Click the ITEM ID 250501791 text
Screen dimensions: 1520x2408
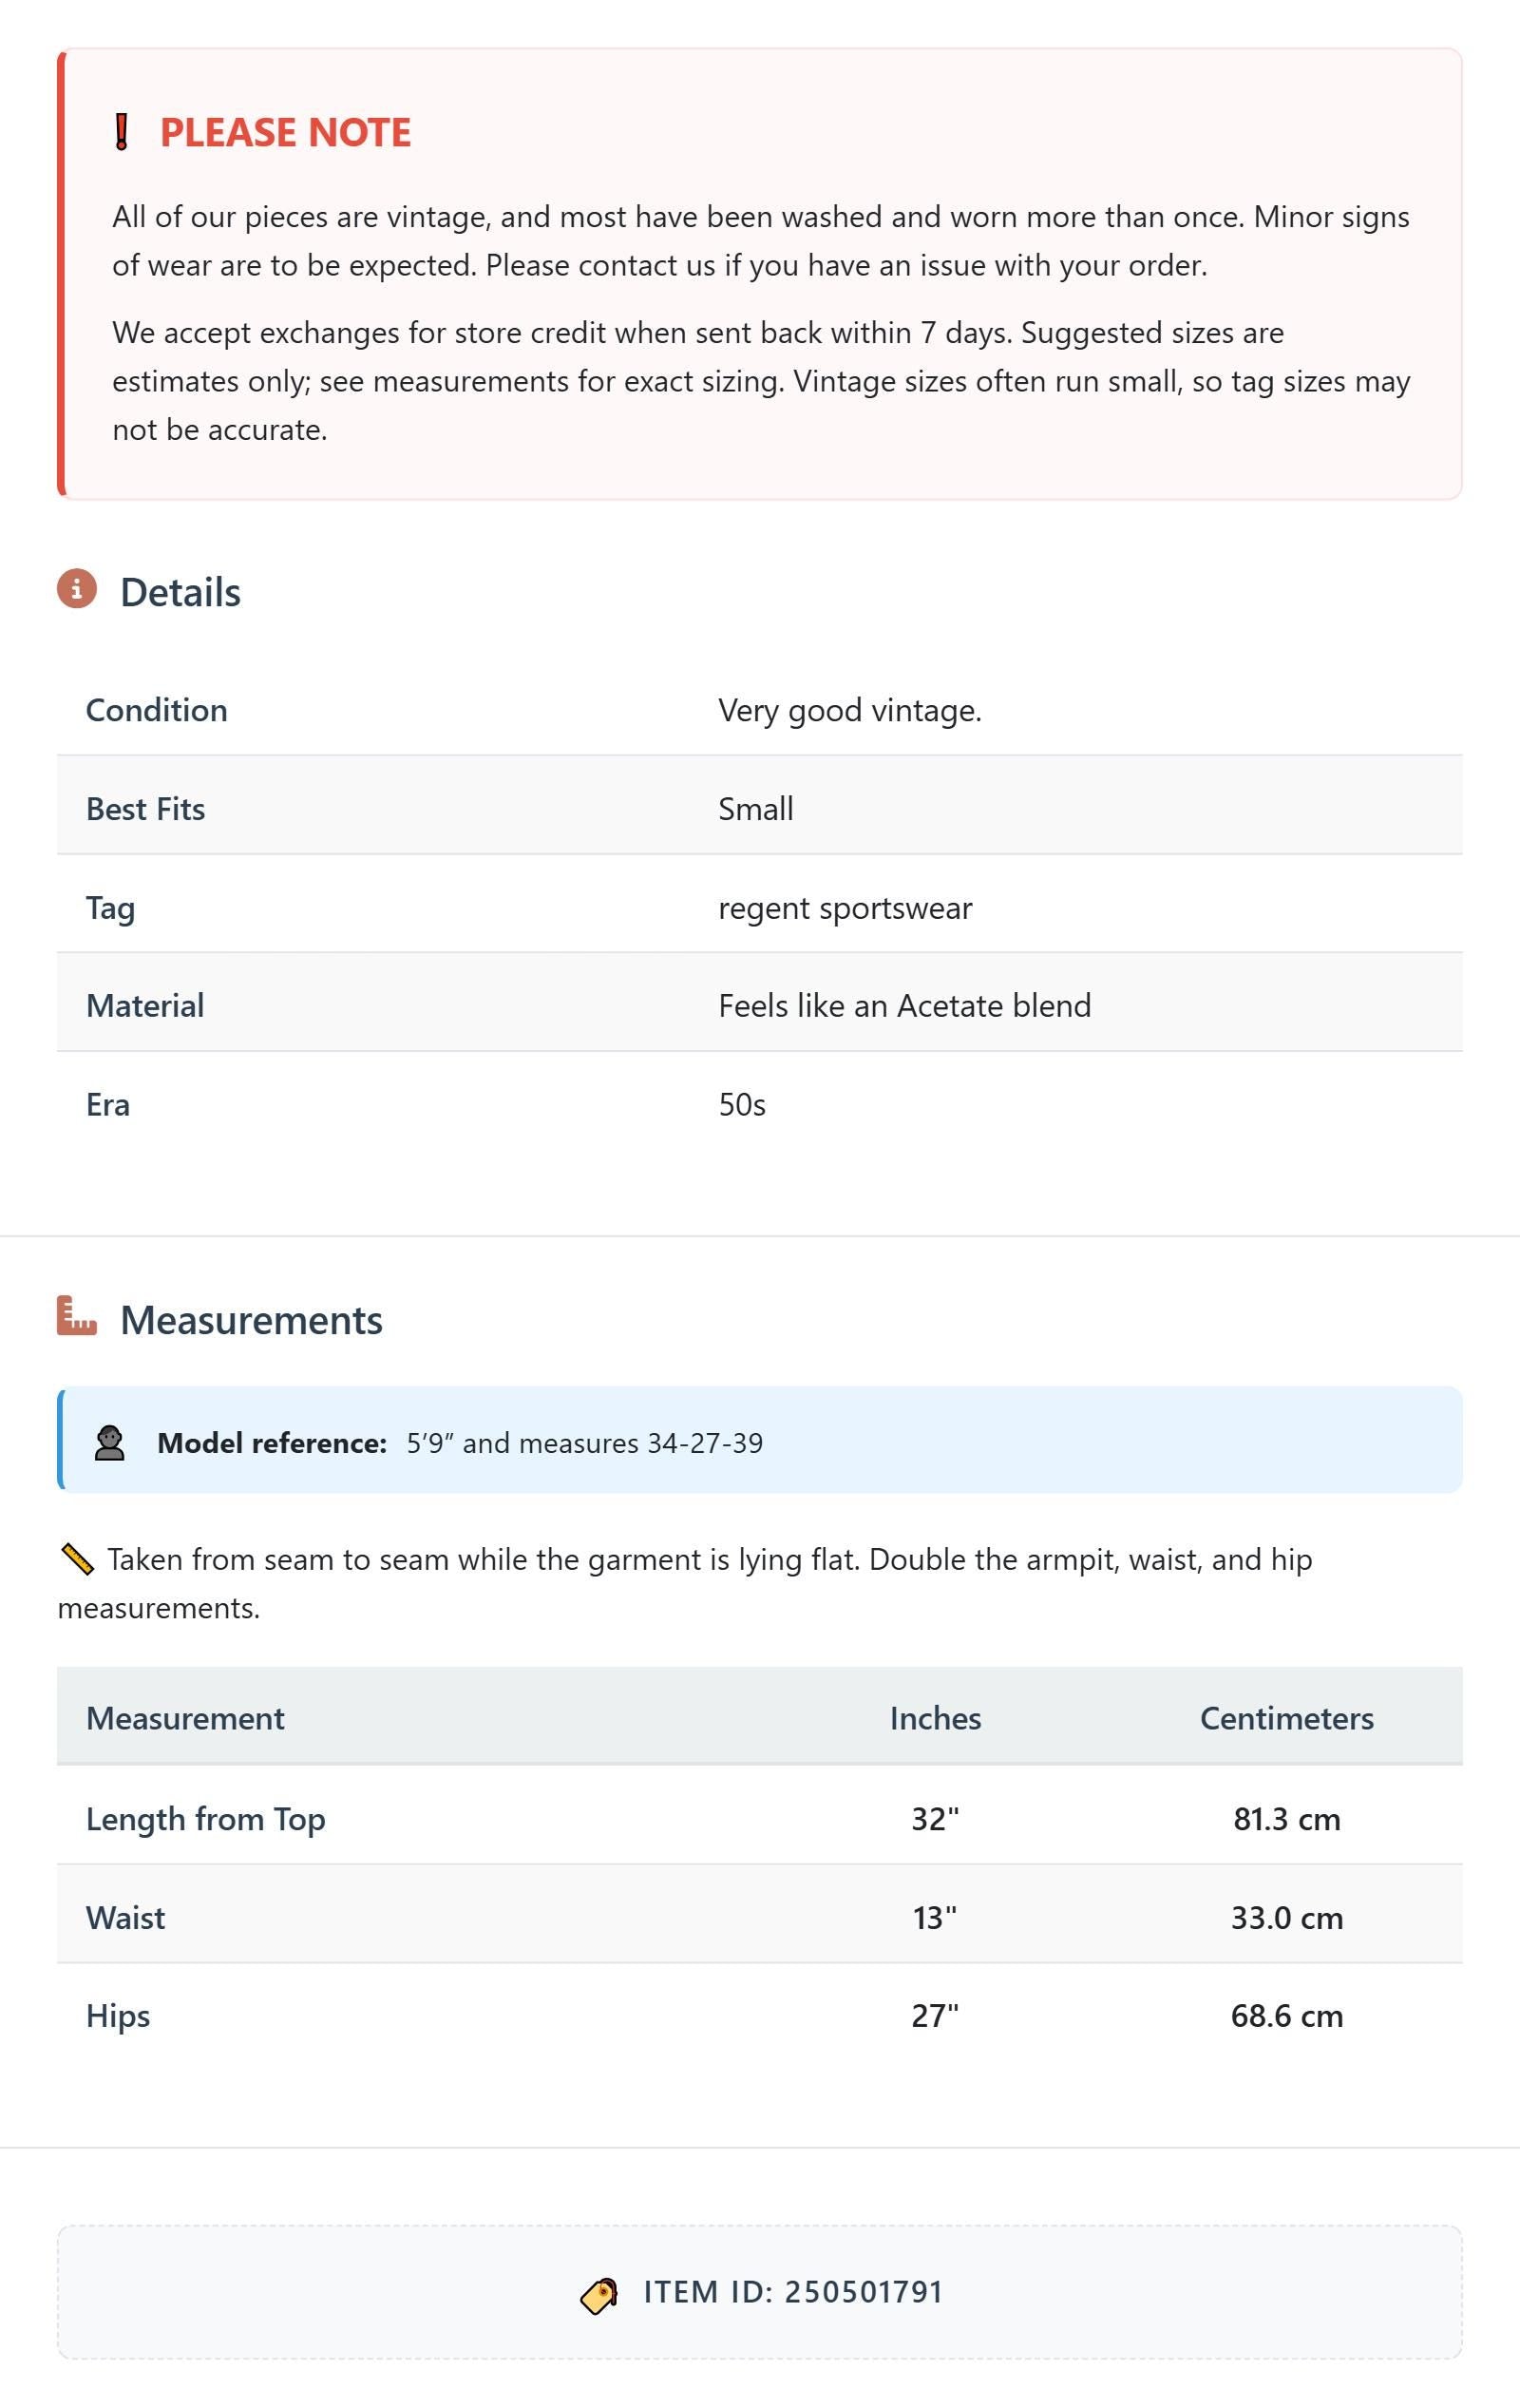(x=794, y=2292)
